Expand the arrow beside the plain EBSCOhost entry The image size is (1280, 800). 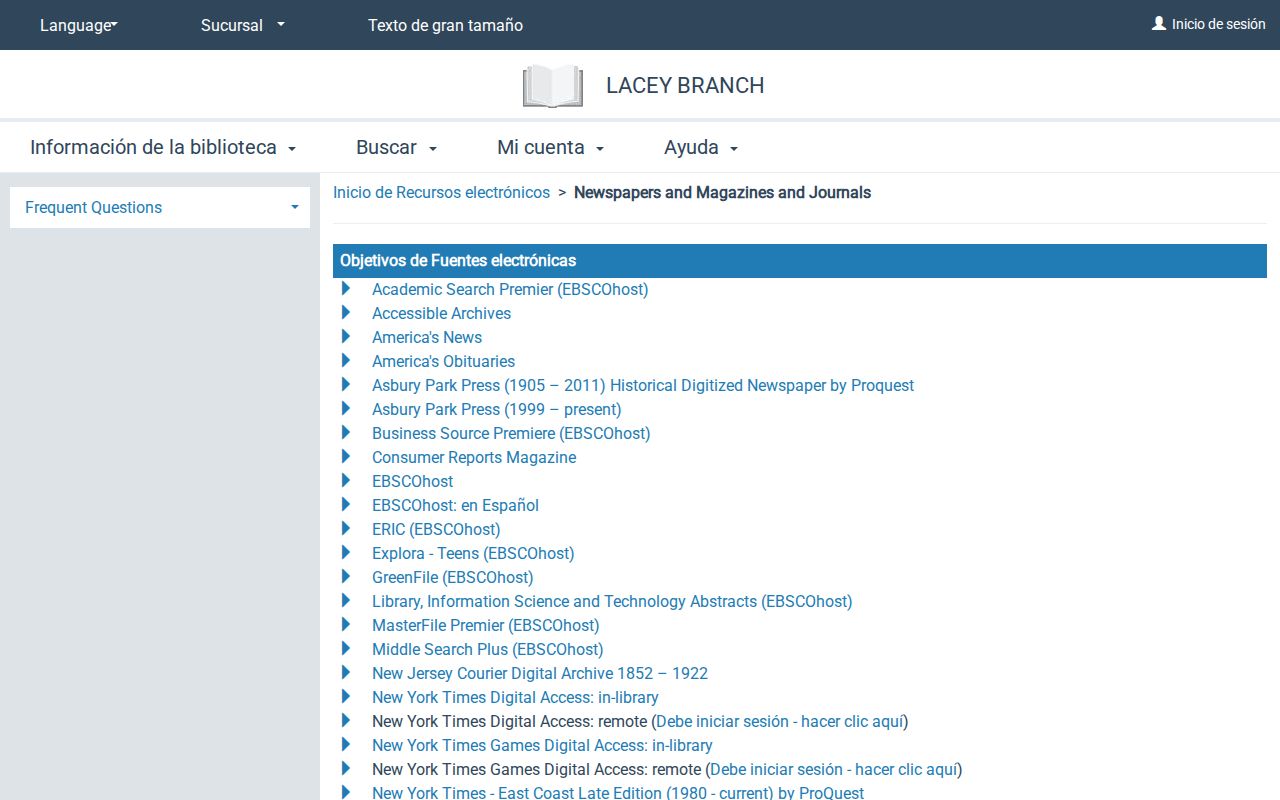point(346,481)
